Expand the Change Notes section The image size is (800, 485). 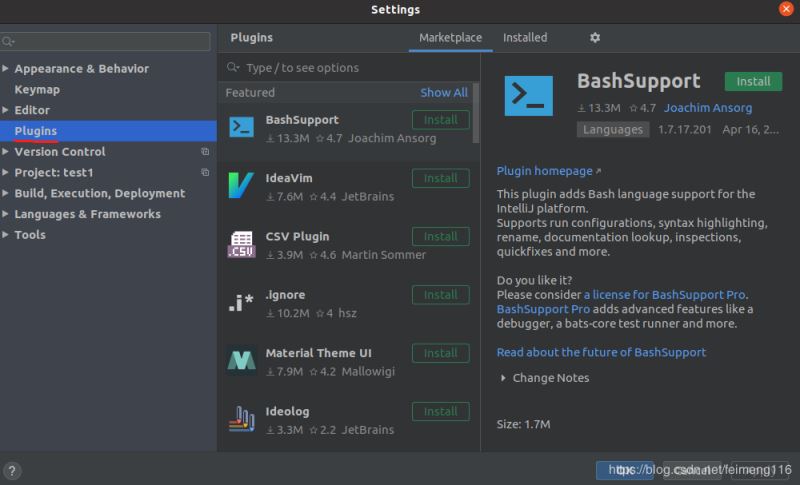pos(503,378)
